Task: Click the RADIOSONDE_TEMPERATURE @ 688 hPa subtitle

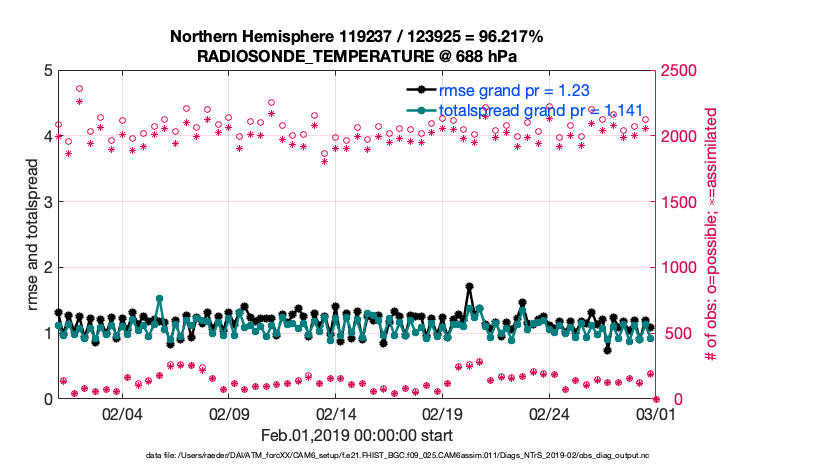Action: [x=357, y=56]
